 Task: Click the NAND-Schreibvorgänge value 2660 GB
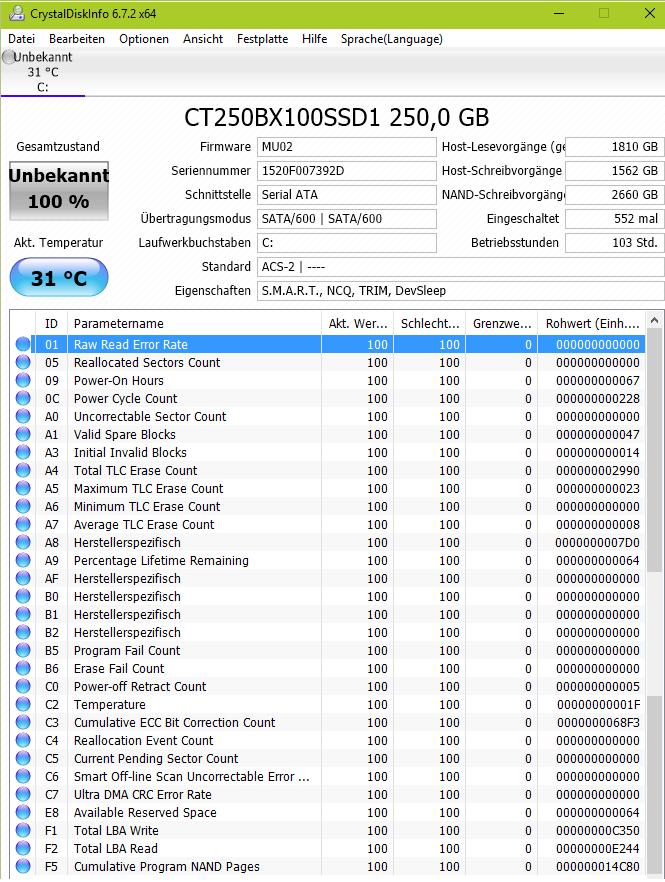(x=614, y=195)
